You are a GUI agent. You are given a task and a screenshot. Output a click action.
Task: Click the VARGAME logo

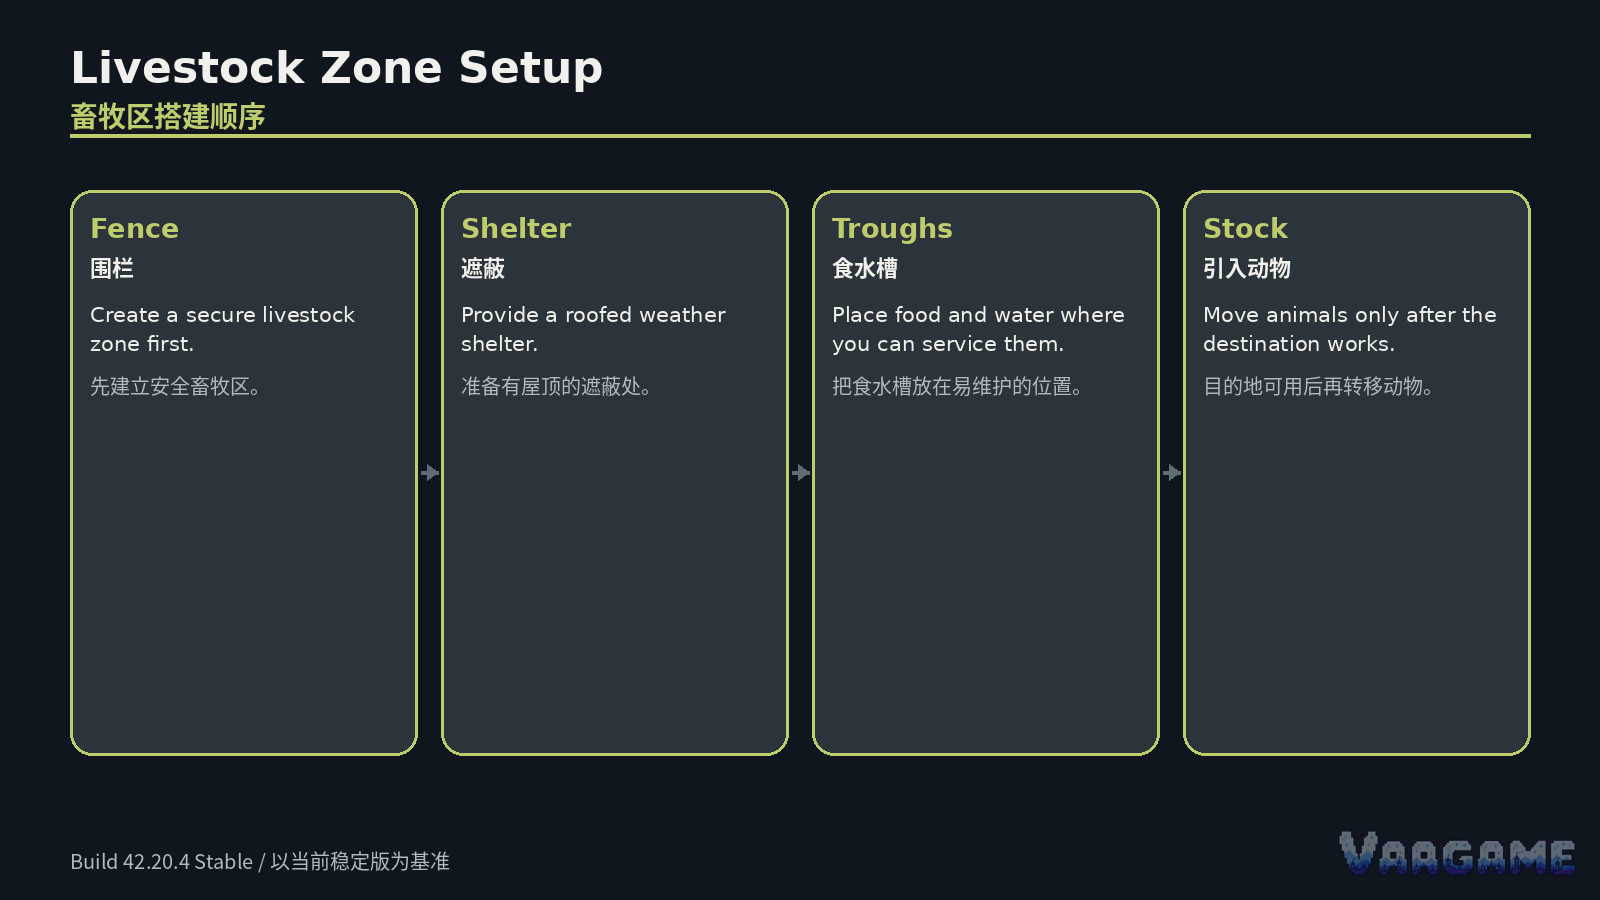1457,853
